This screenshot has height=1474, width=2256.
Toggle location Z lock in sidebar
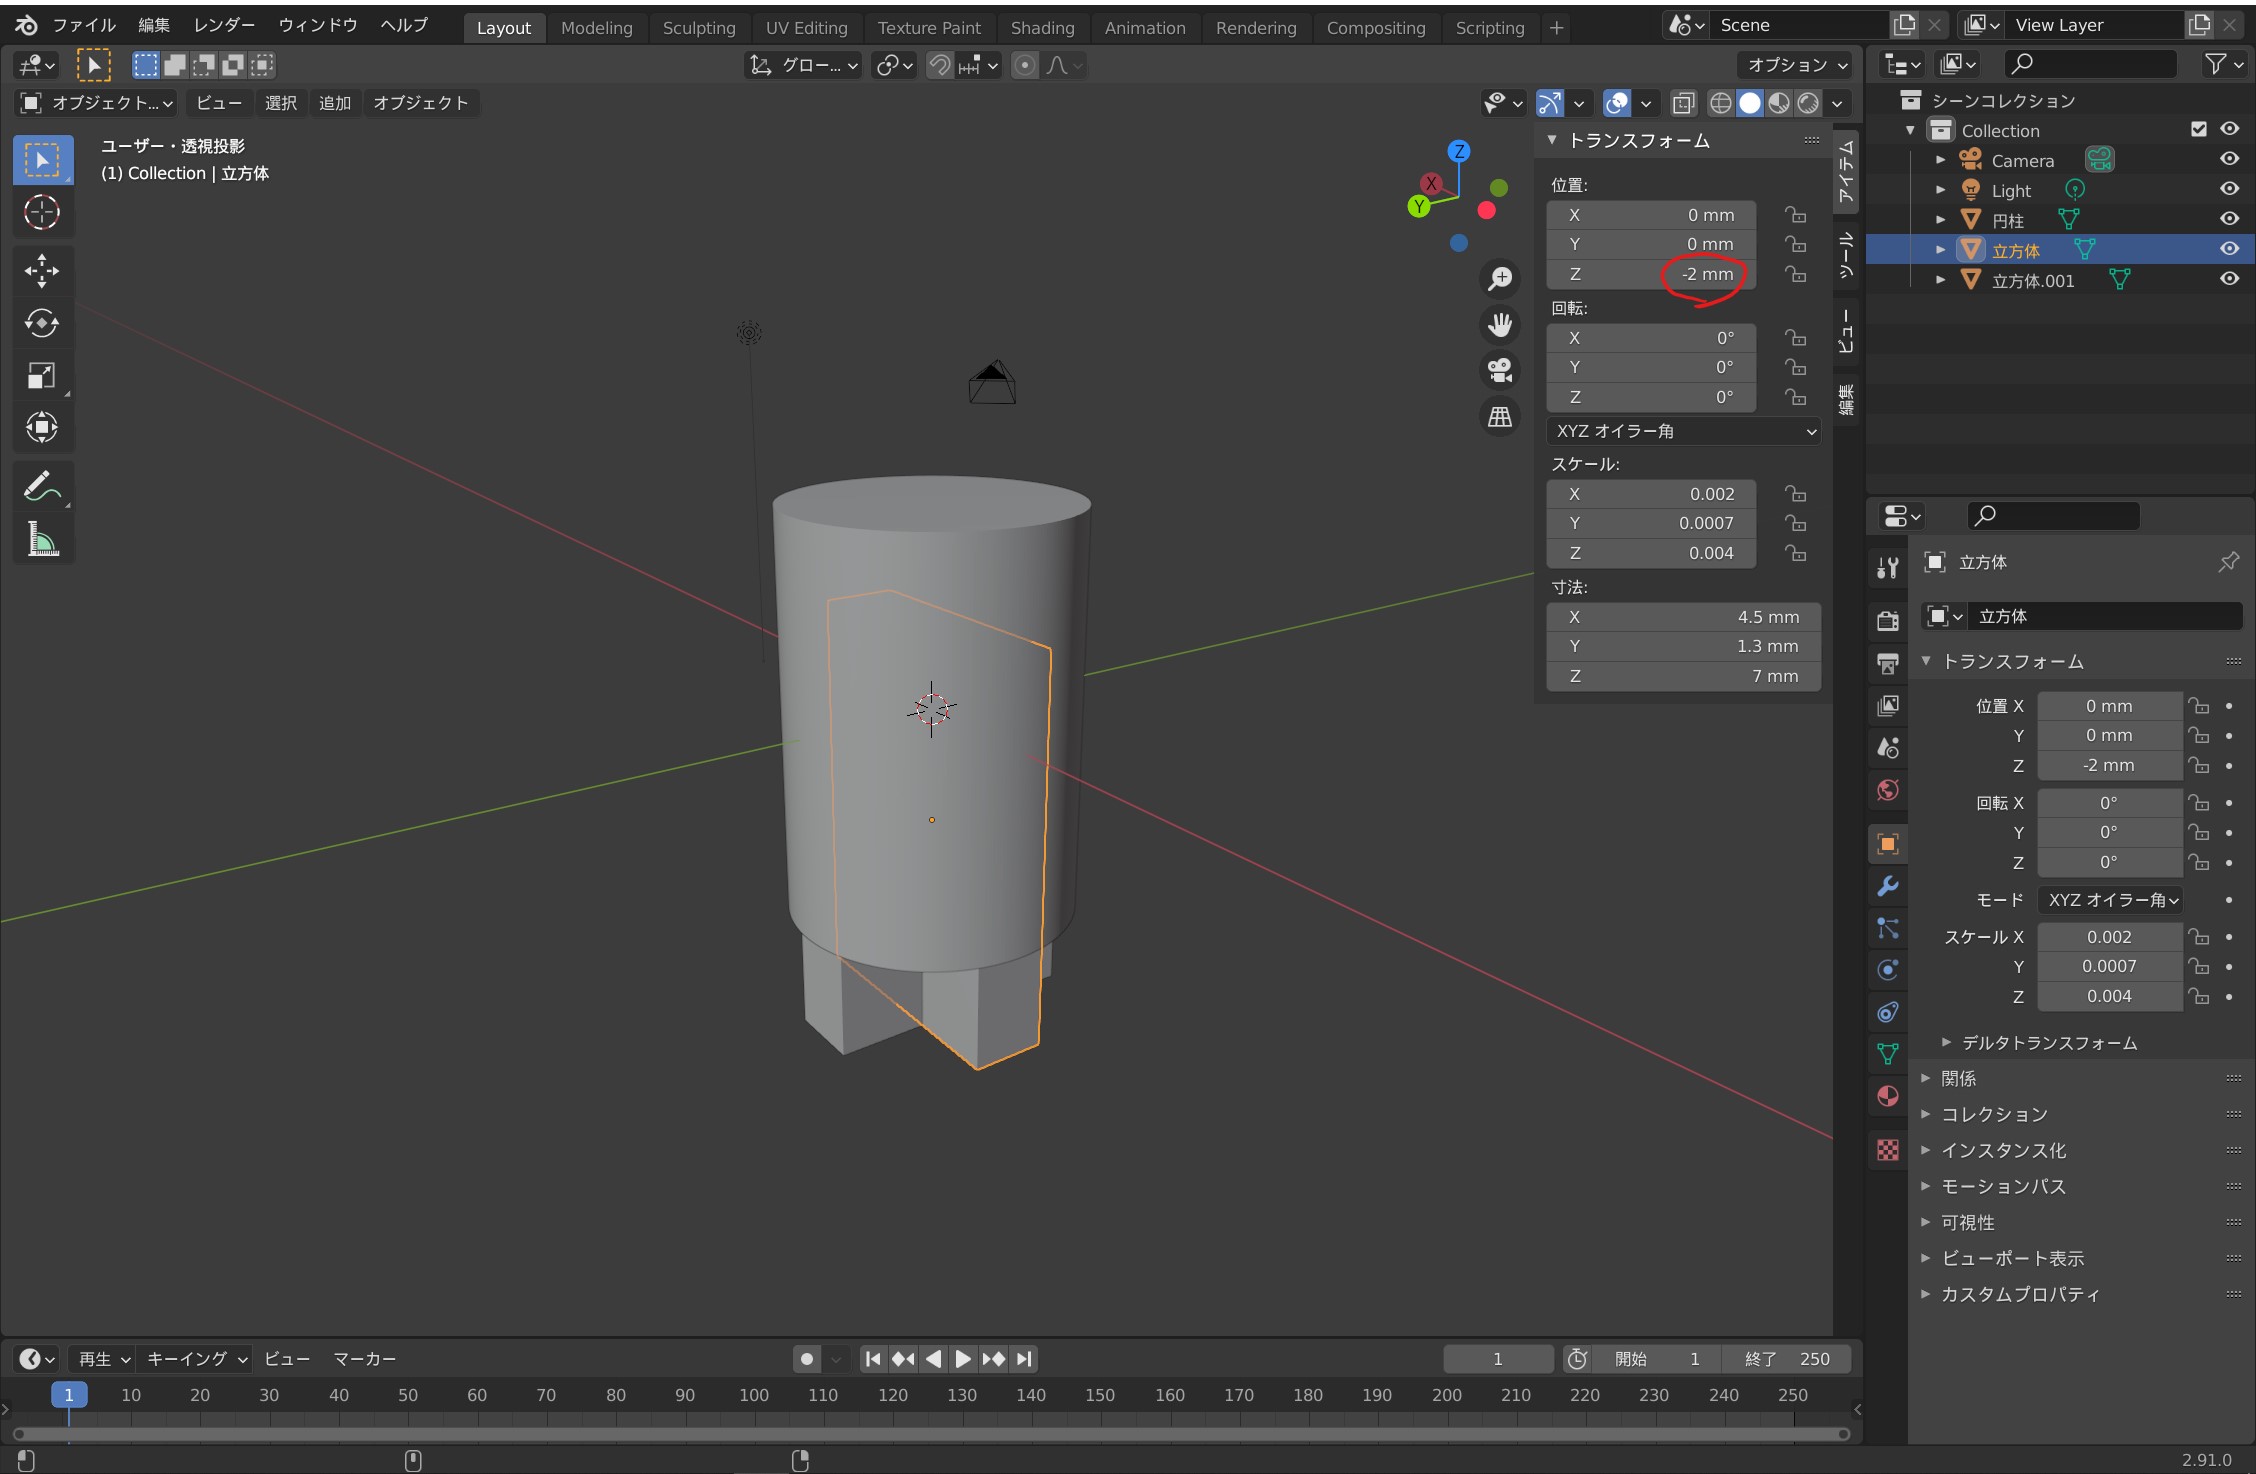[1796, 274]
